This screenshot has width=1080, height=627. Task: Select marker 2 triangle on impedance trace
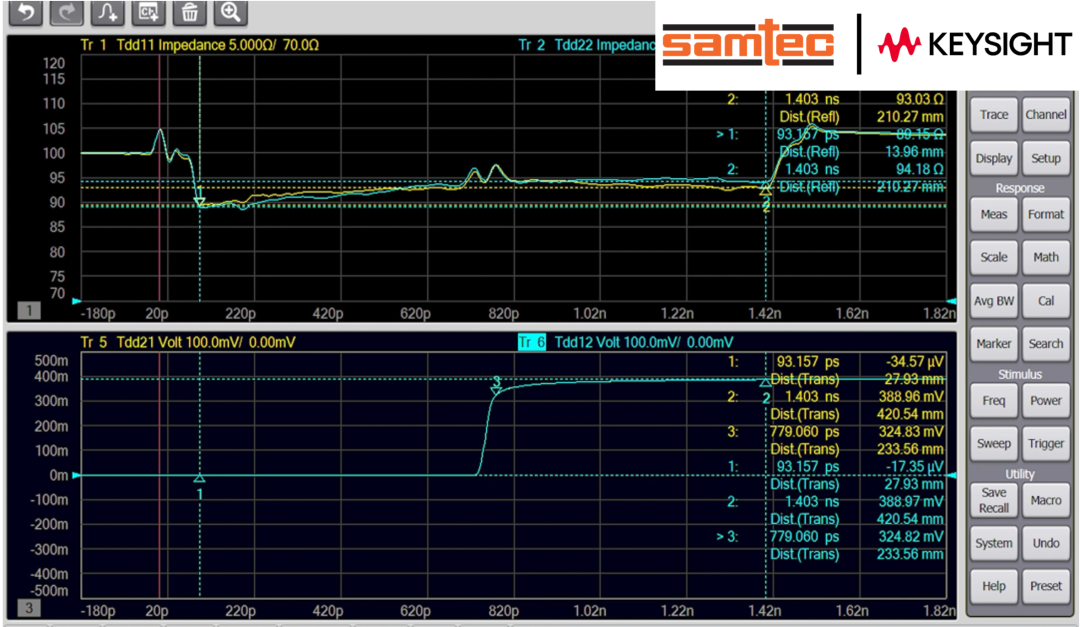(765, 190)
